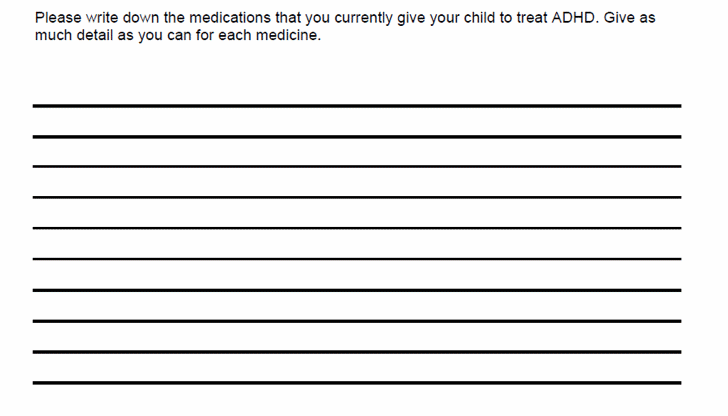Image resolution: width=728 pixels, height=416 pixels.
Task: Click the ninth blank answer line
Action: (356, 352)
